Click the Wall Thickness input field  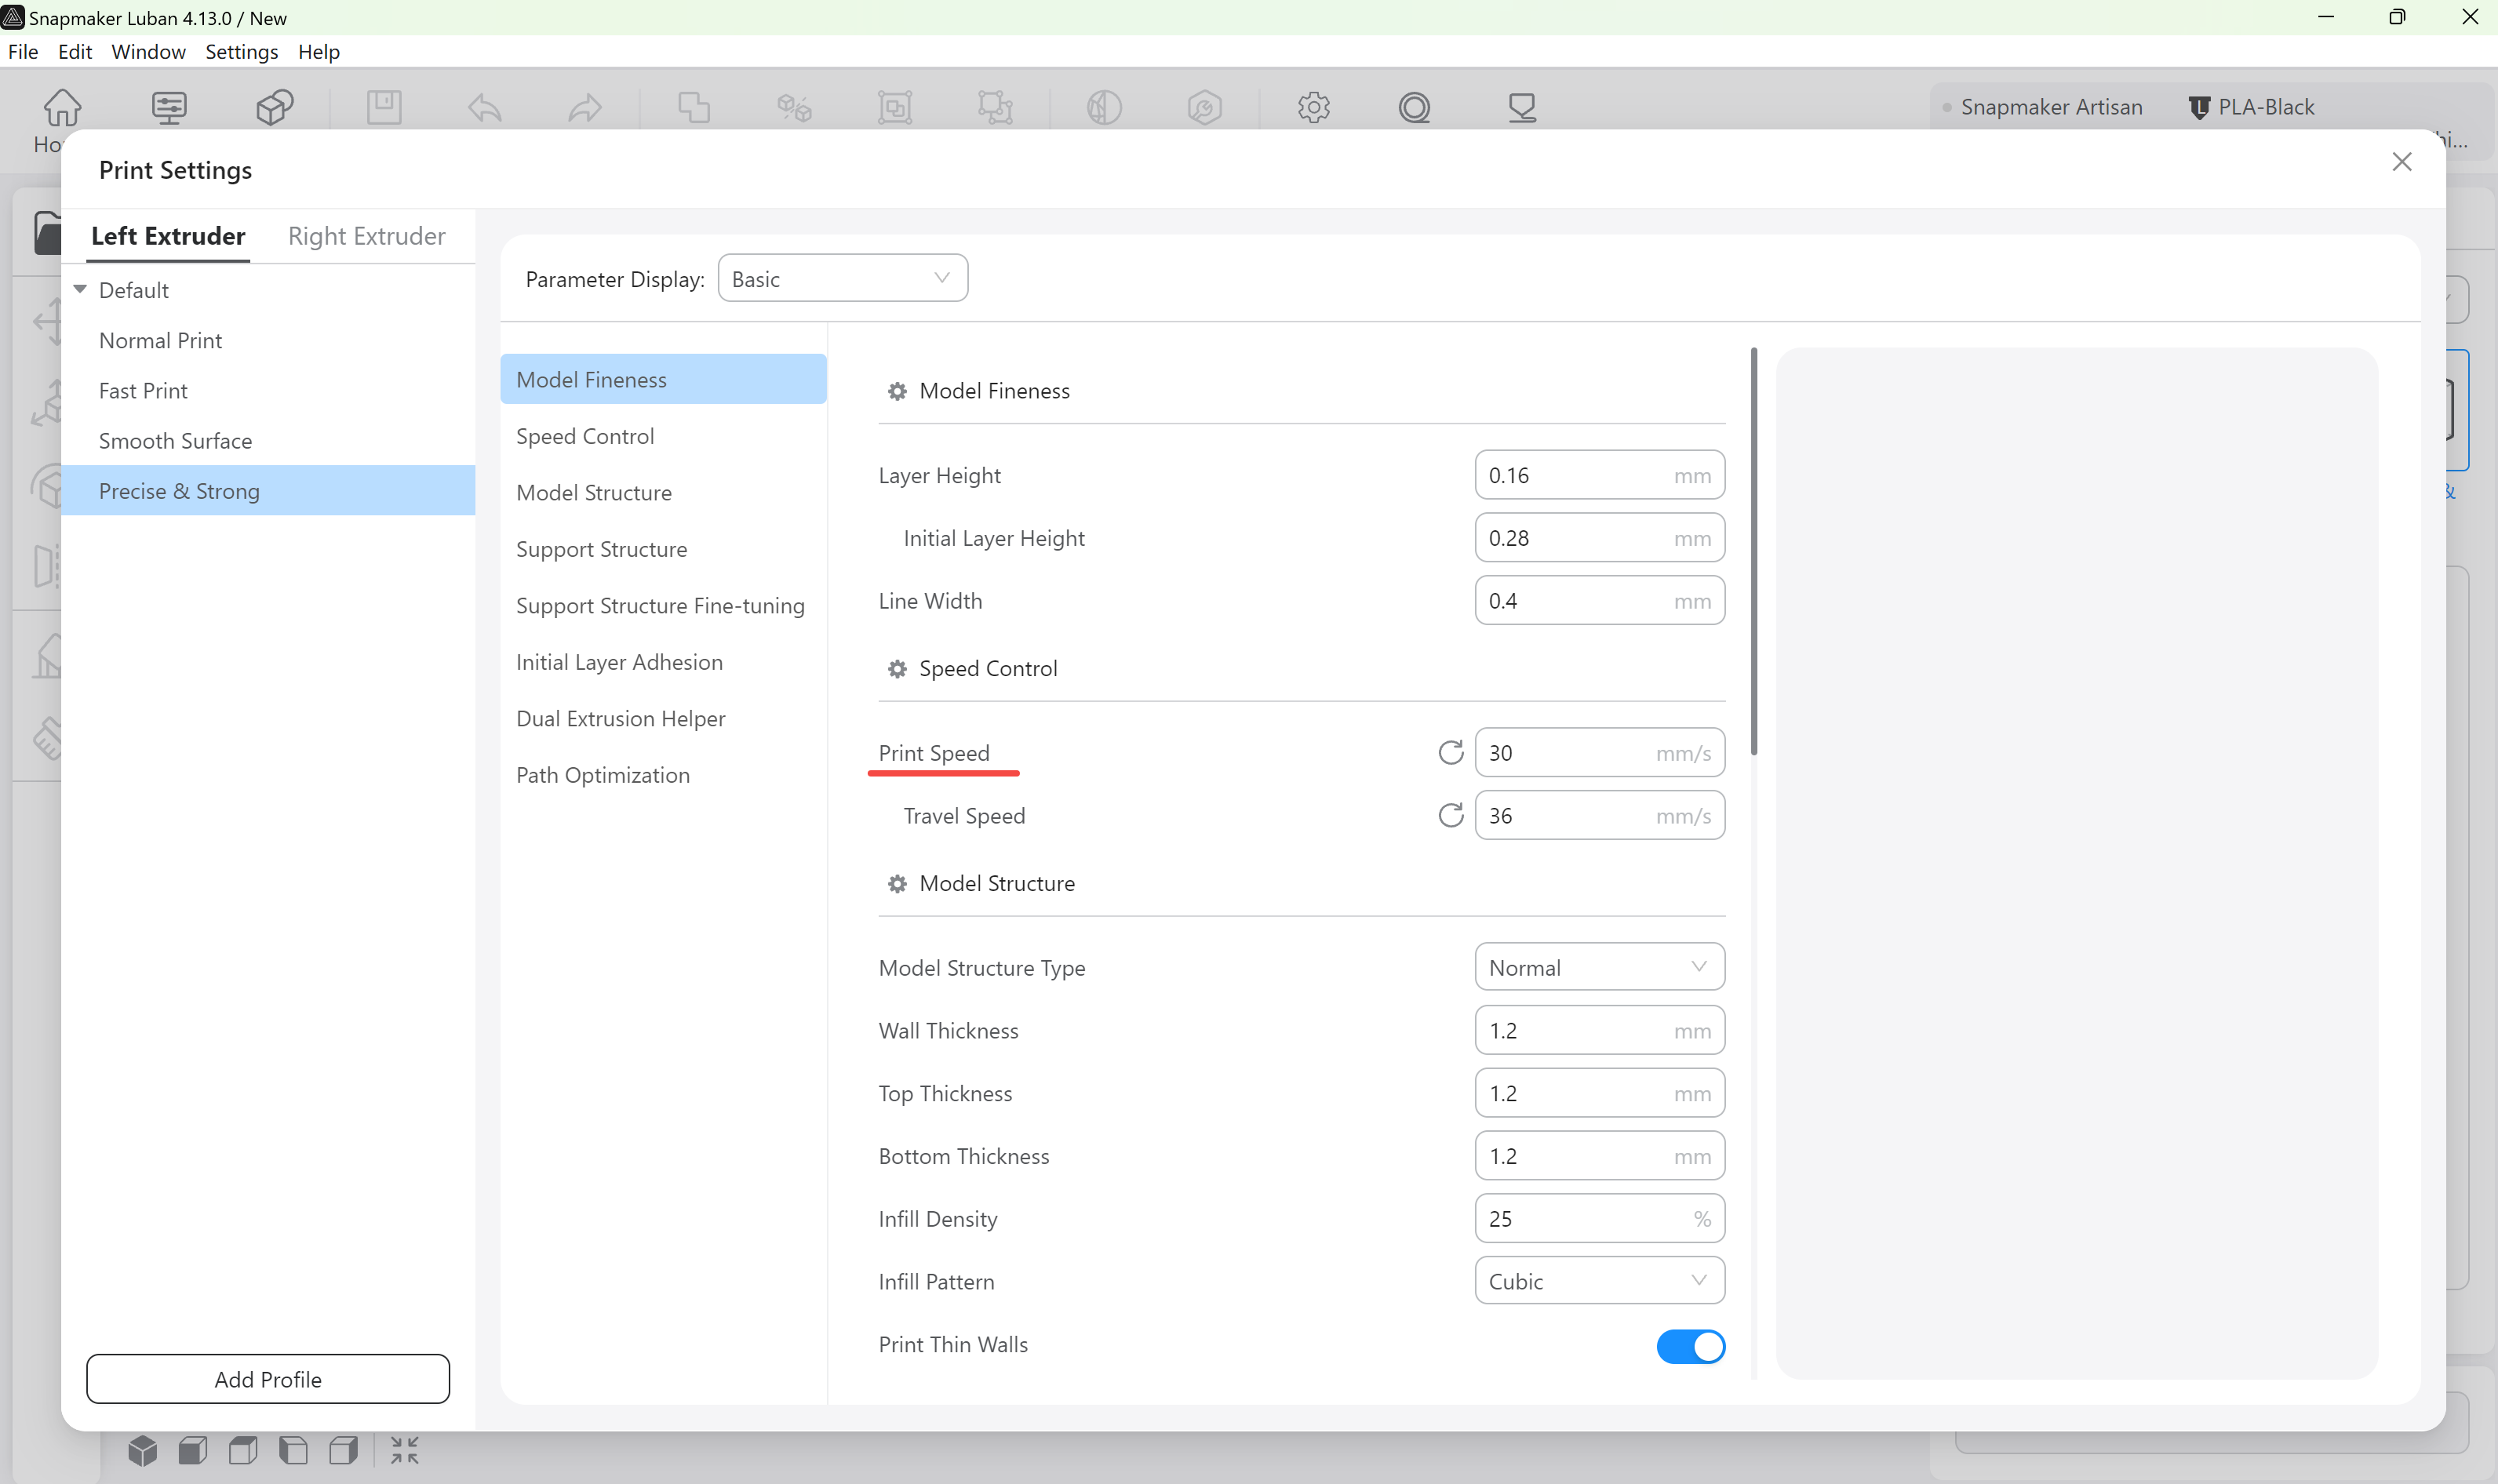coord(1599,1030)
